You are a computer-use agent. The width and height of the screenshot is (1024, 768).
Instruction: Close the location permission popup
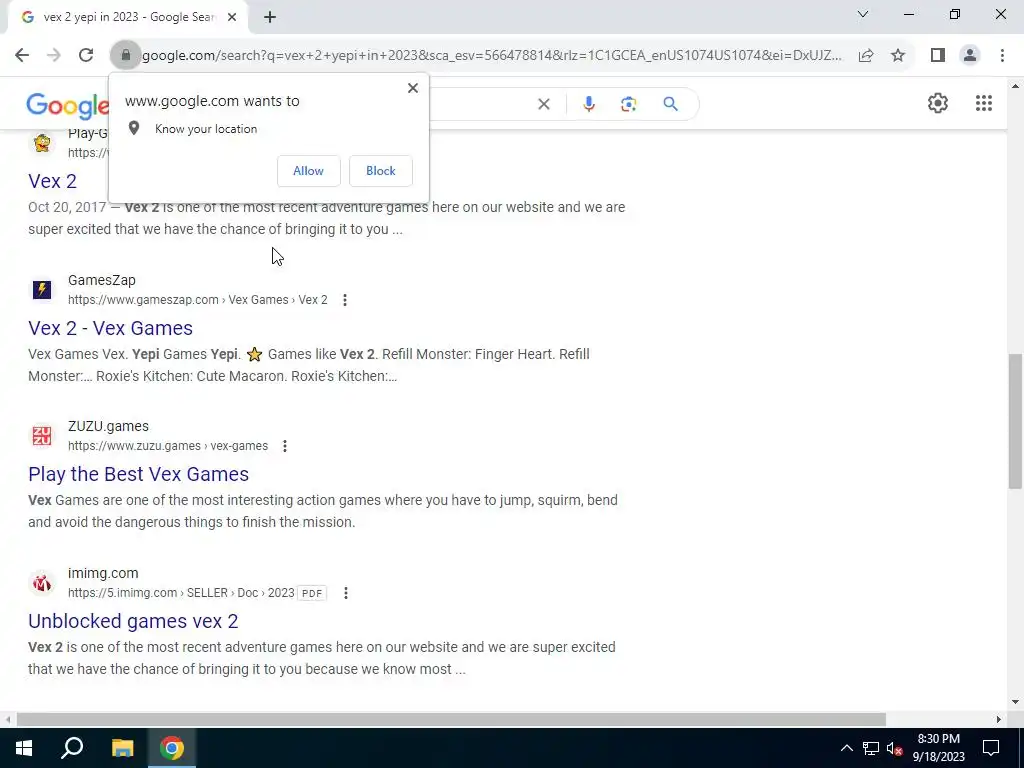[413, 88]
